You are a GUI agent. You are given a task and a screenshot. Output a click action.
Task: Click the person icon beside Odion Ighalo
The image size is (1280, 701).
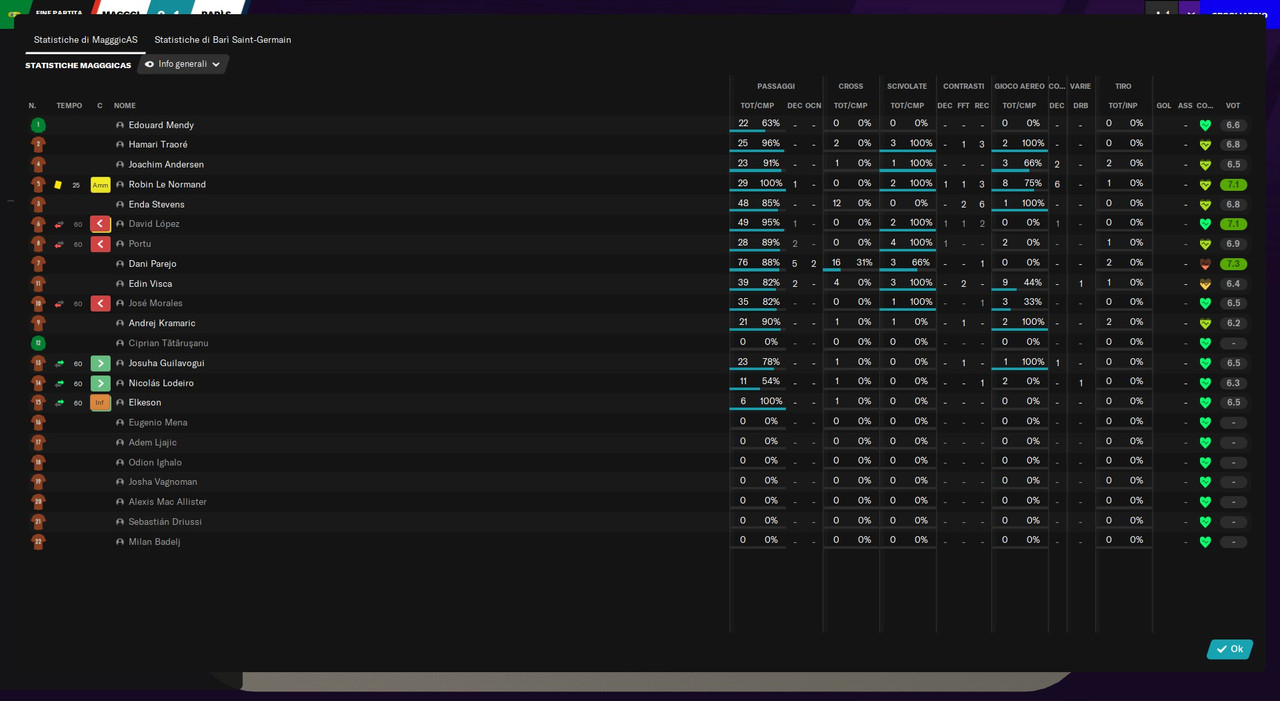tap(120, 462)
